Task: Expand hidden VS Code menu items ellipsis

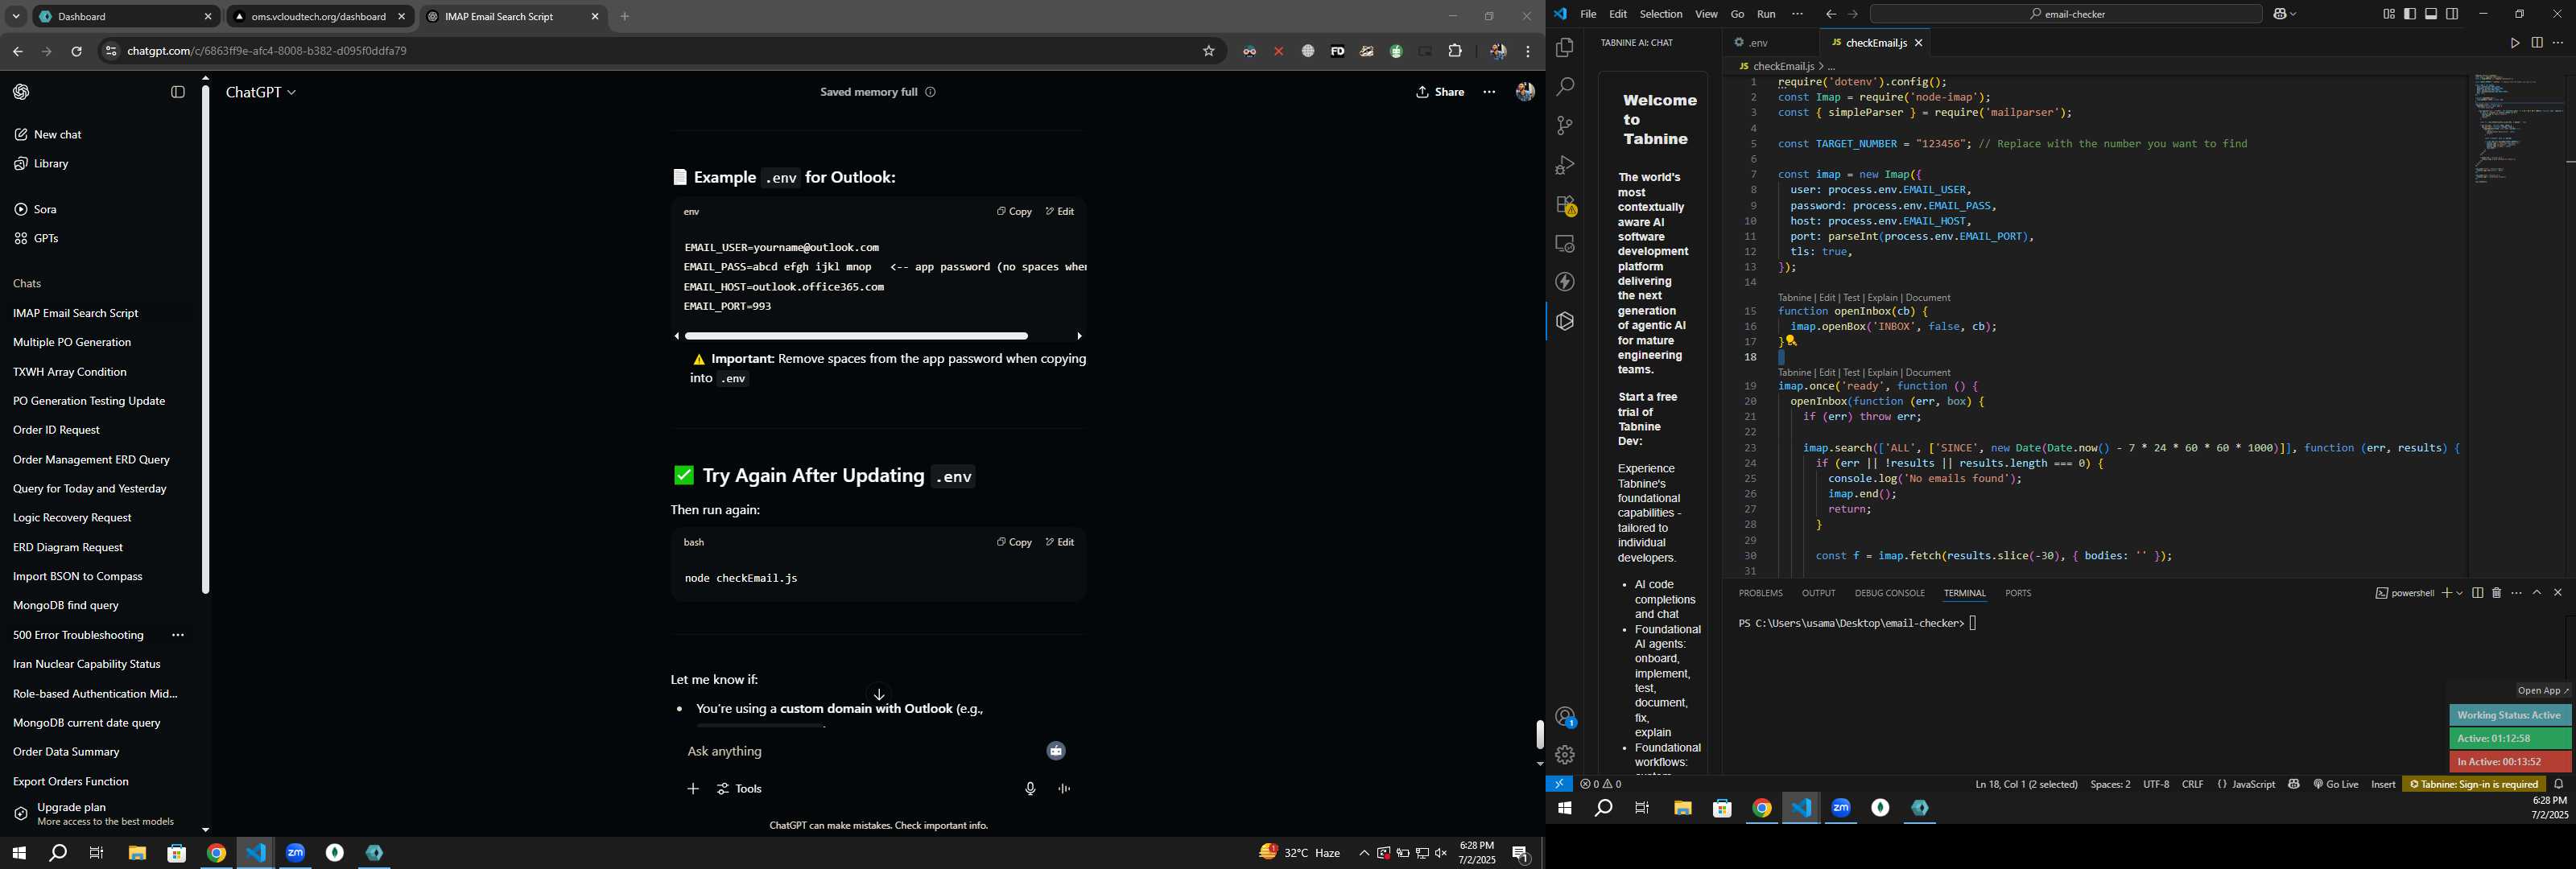Action: click(1797, 15)
